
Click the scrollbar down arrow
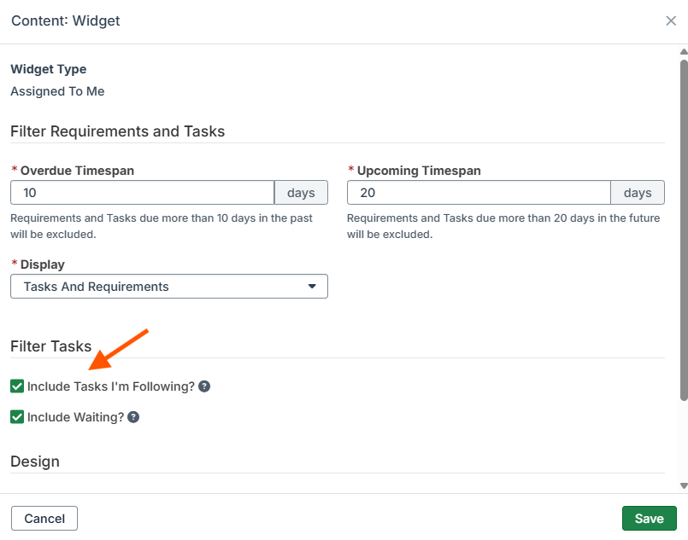(684, 486)
